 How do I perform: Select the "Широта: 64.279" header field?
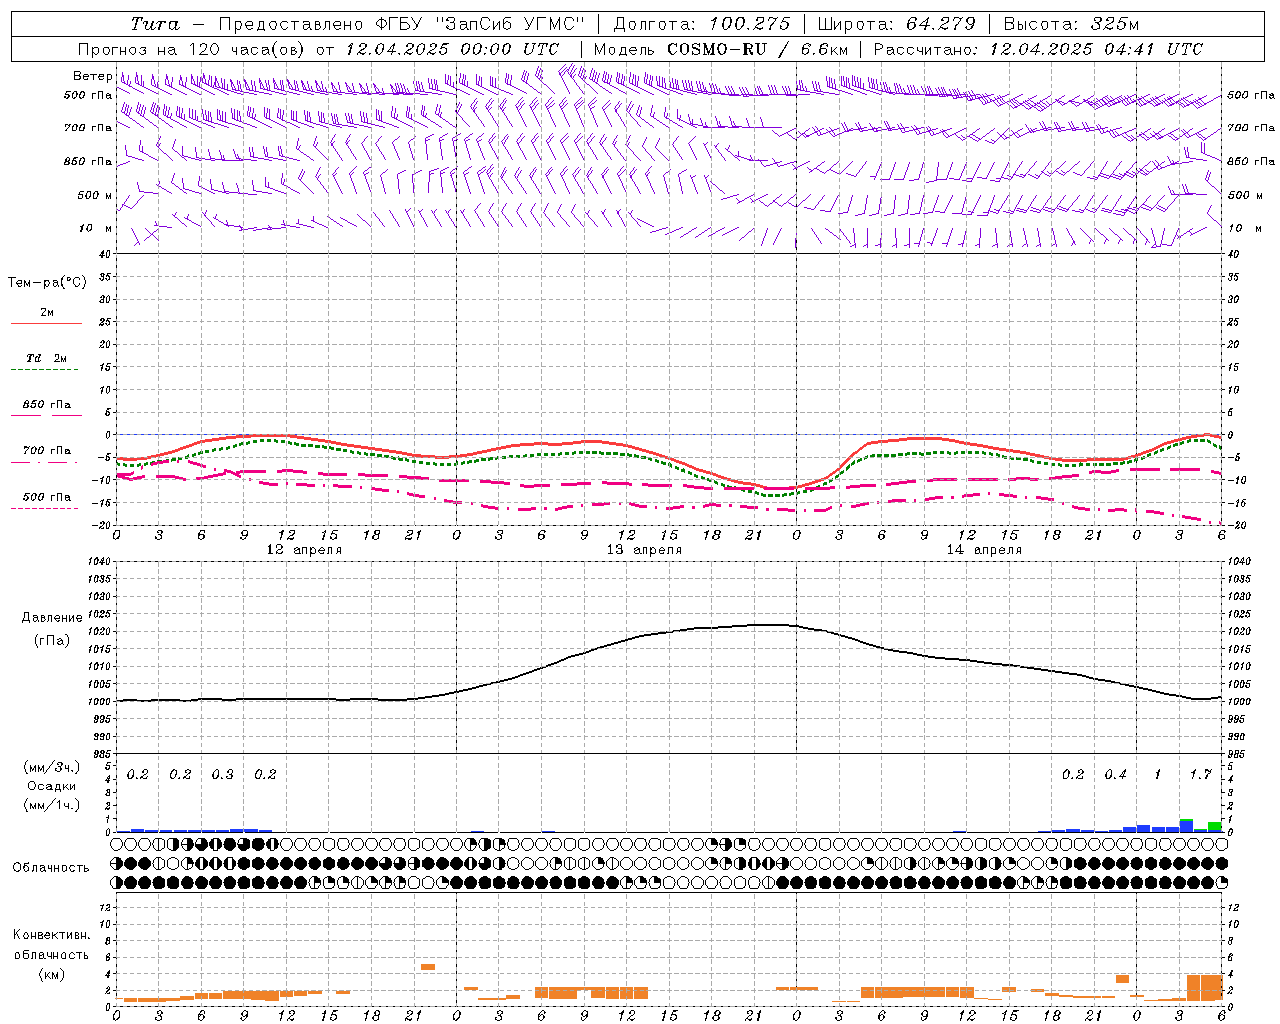pos(896,24)
